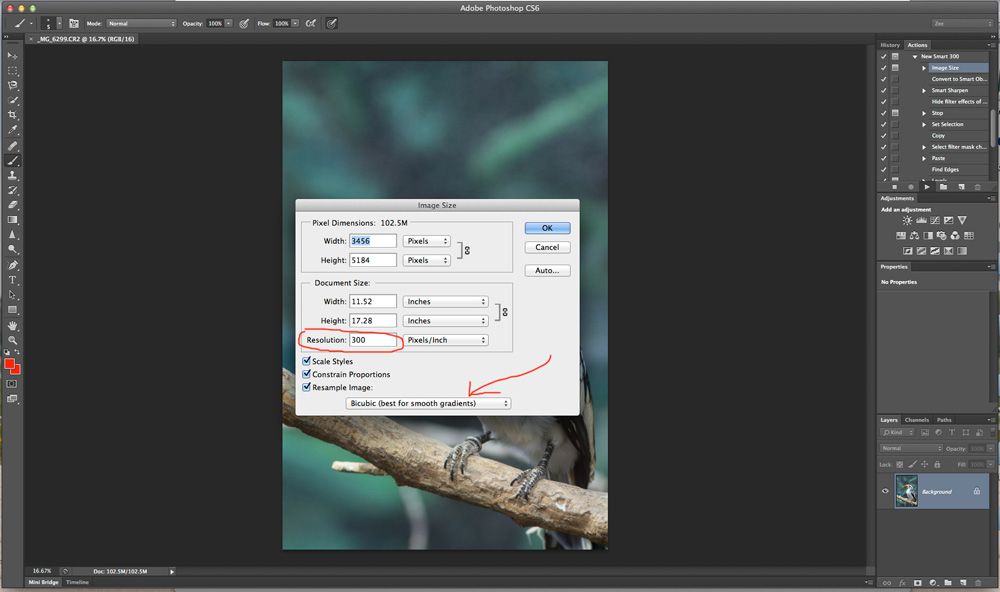Click the Auto... button
The image size is (1000, 592).
tap(547, 271)
